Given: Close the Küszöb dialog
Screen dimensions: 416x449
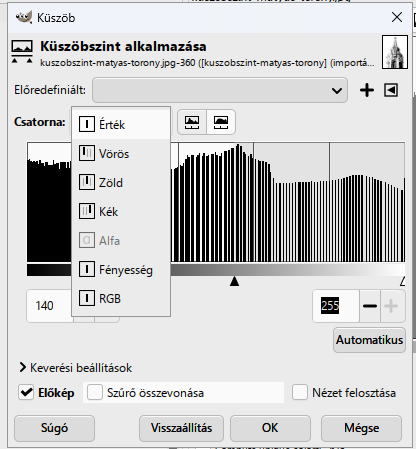Looking at the screenshot, I should 397,17.
